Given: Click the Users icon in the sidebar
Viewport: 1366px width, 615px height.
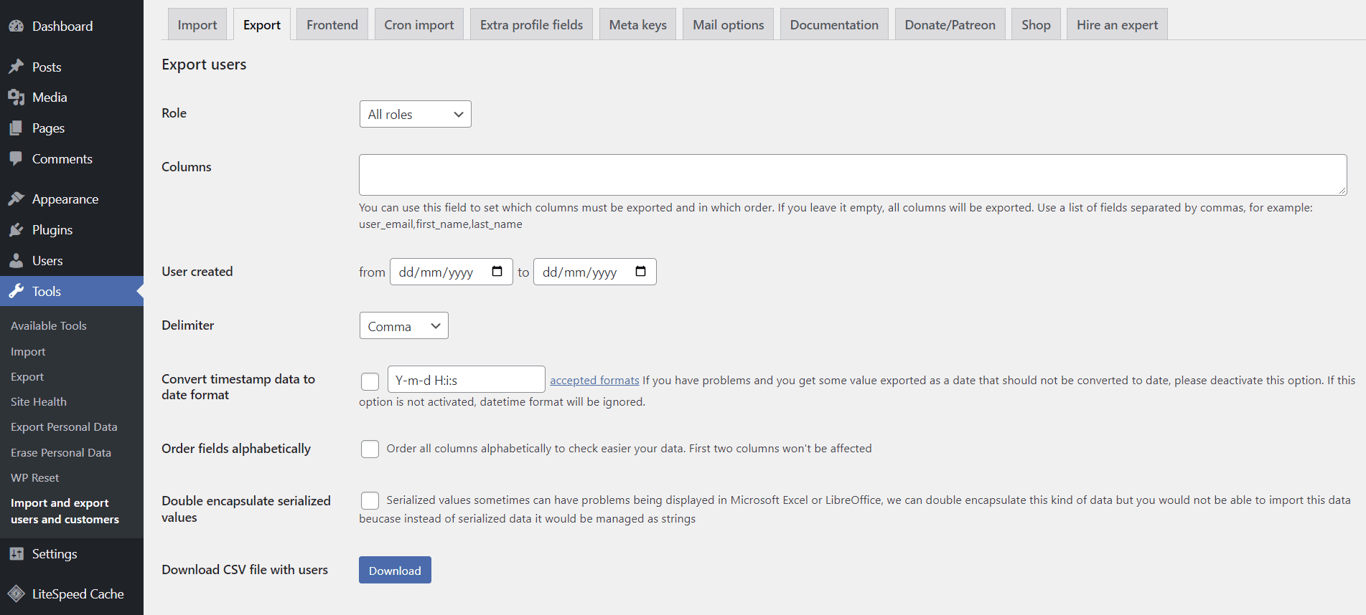Looking at the screenshot, I should pos(17,260).
